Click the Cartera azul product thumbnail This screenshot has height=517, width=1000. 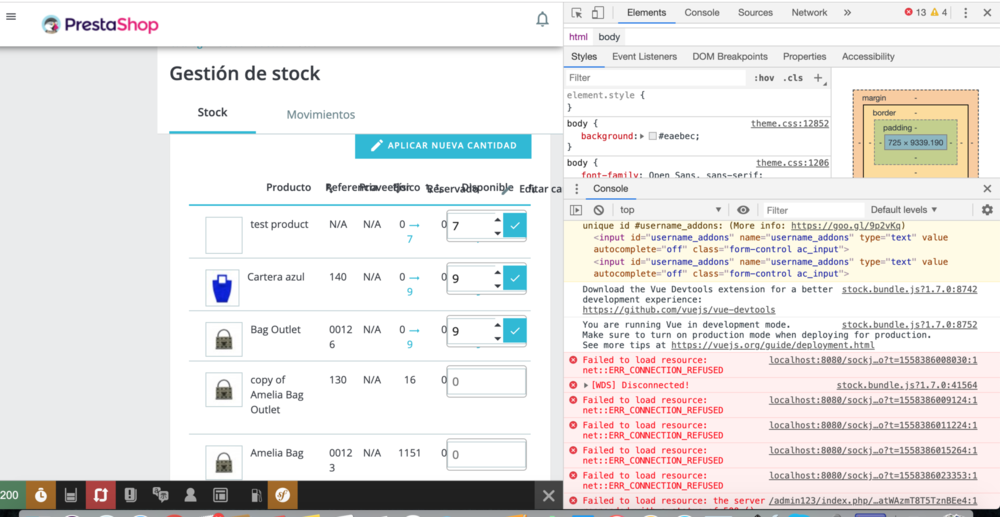[x=222, y=288]
